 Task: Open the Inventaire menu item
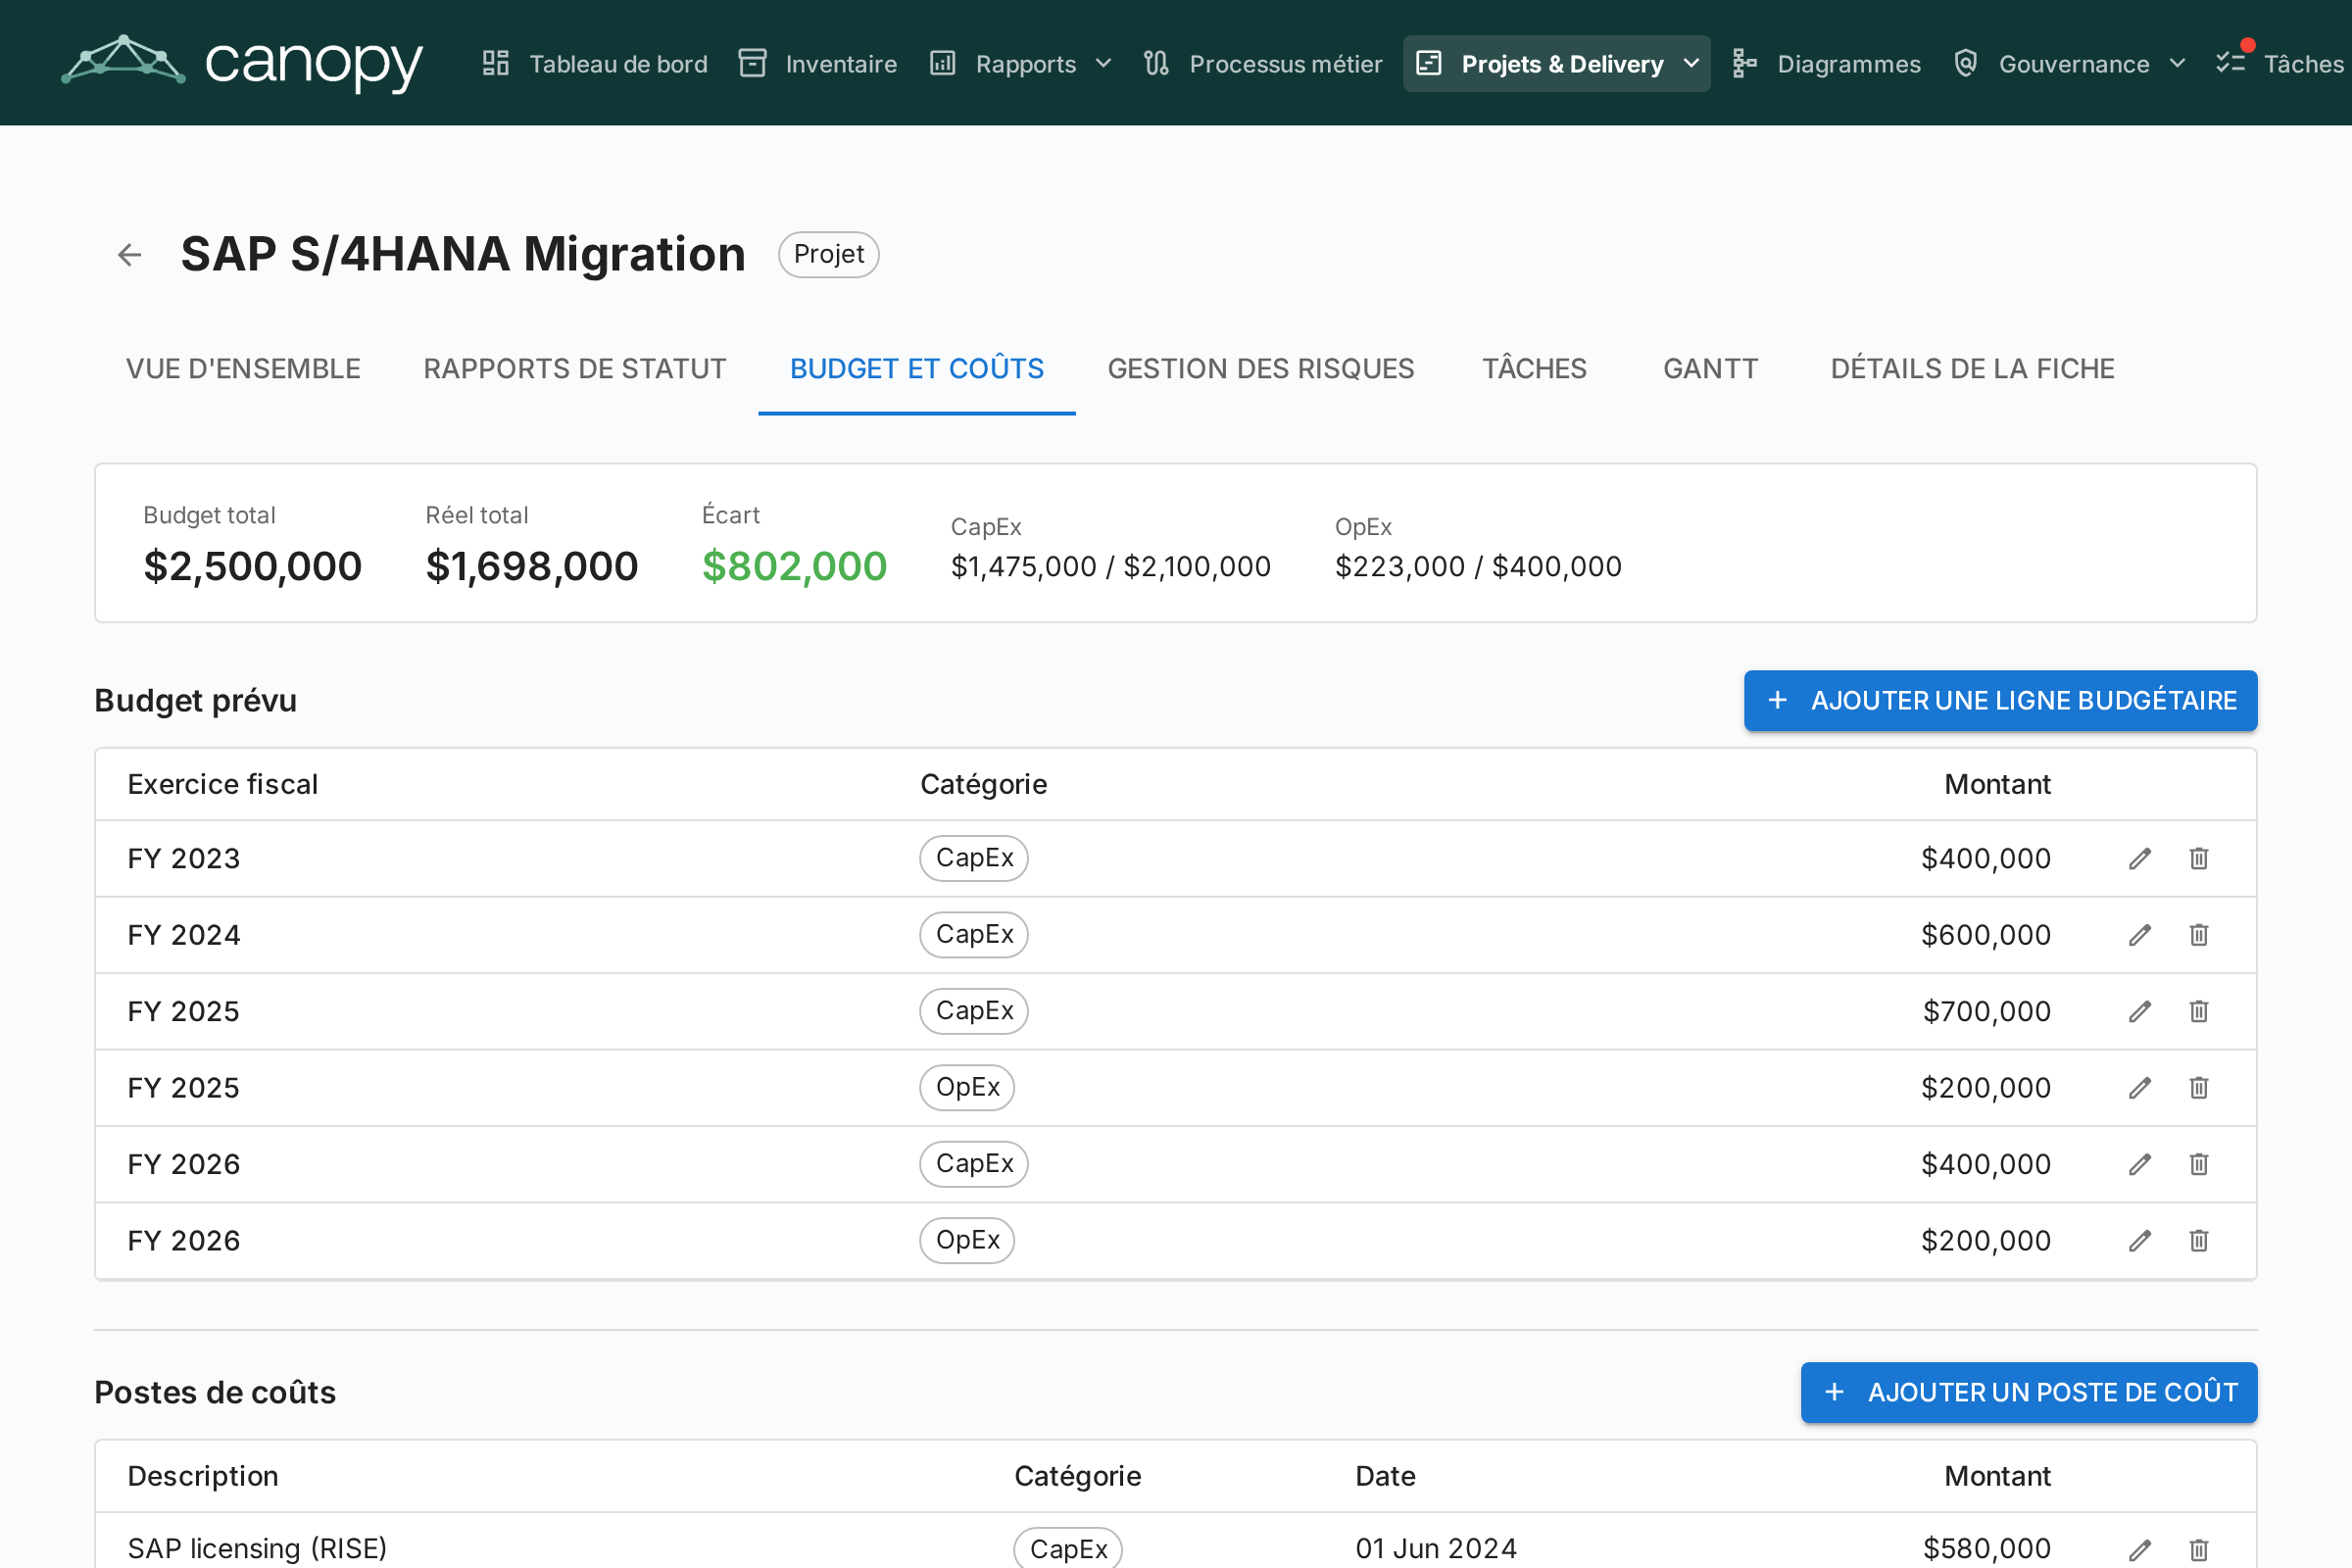pos(818,64)
